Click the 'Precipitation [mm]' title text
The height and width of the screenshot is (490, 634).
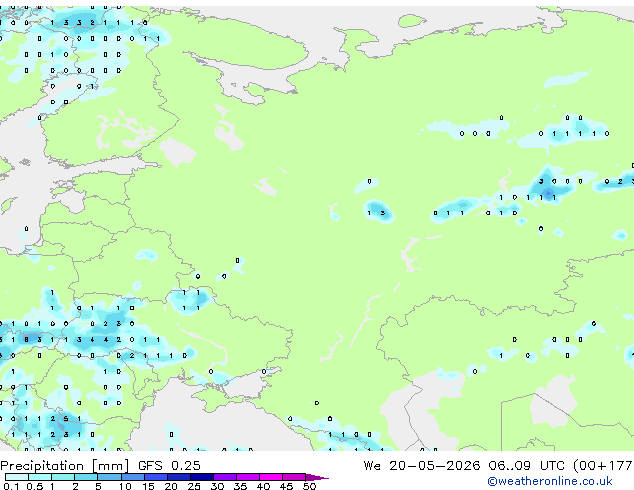[x=65, y=466]
